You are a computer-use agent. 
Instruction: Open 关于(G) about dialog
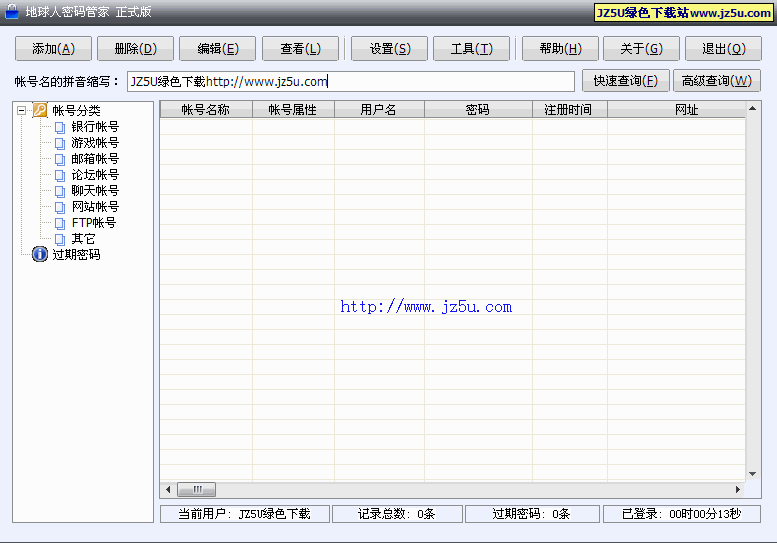point(641,49)
